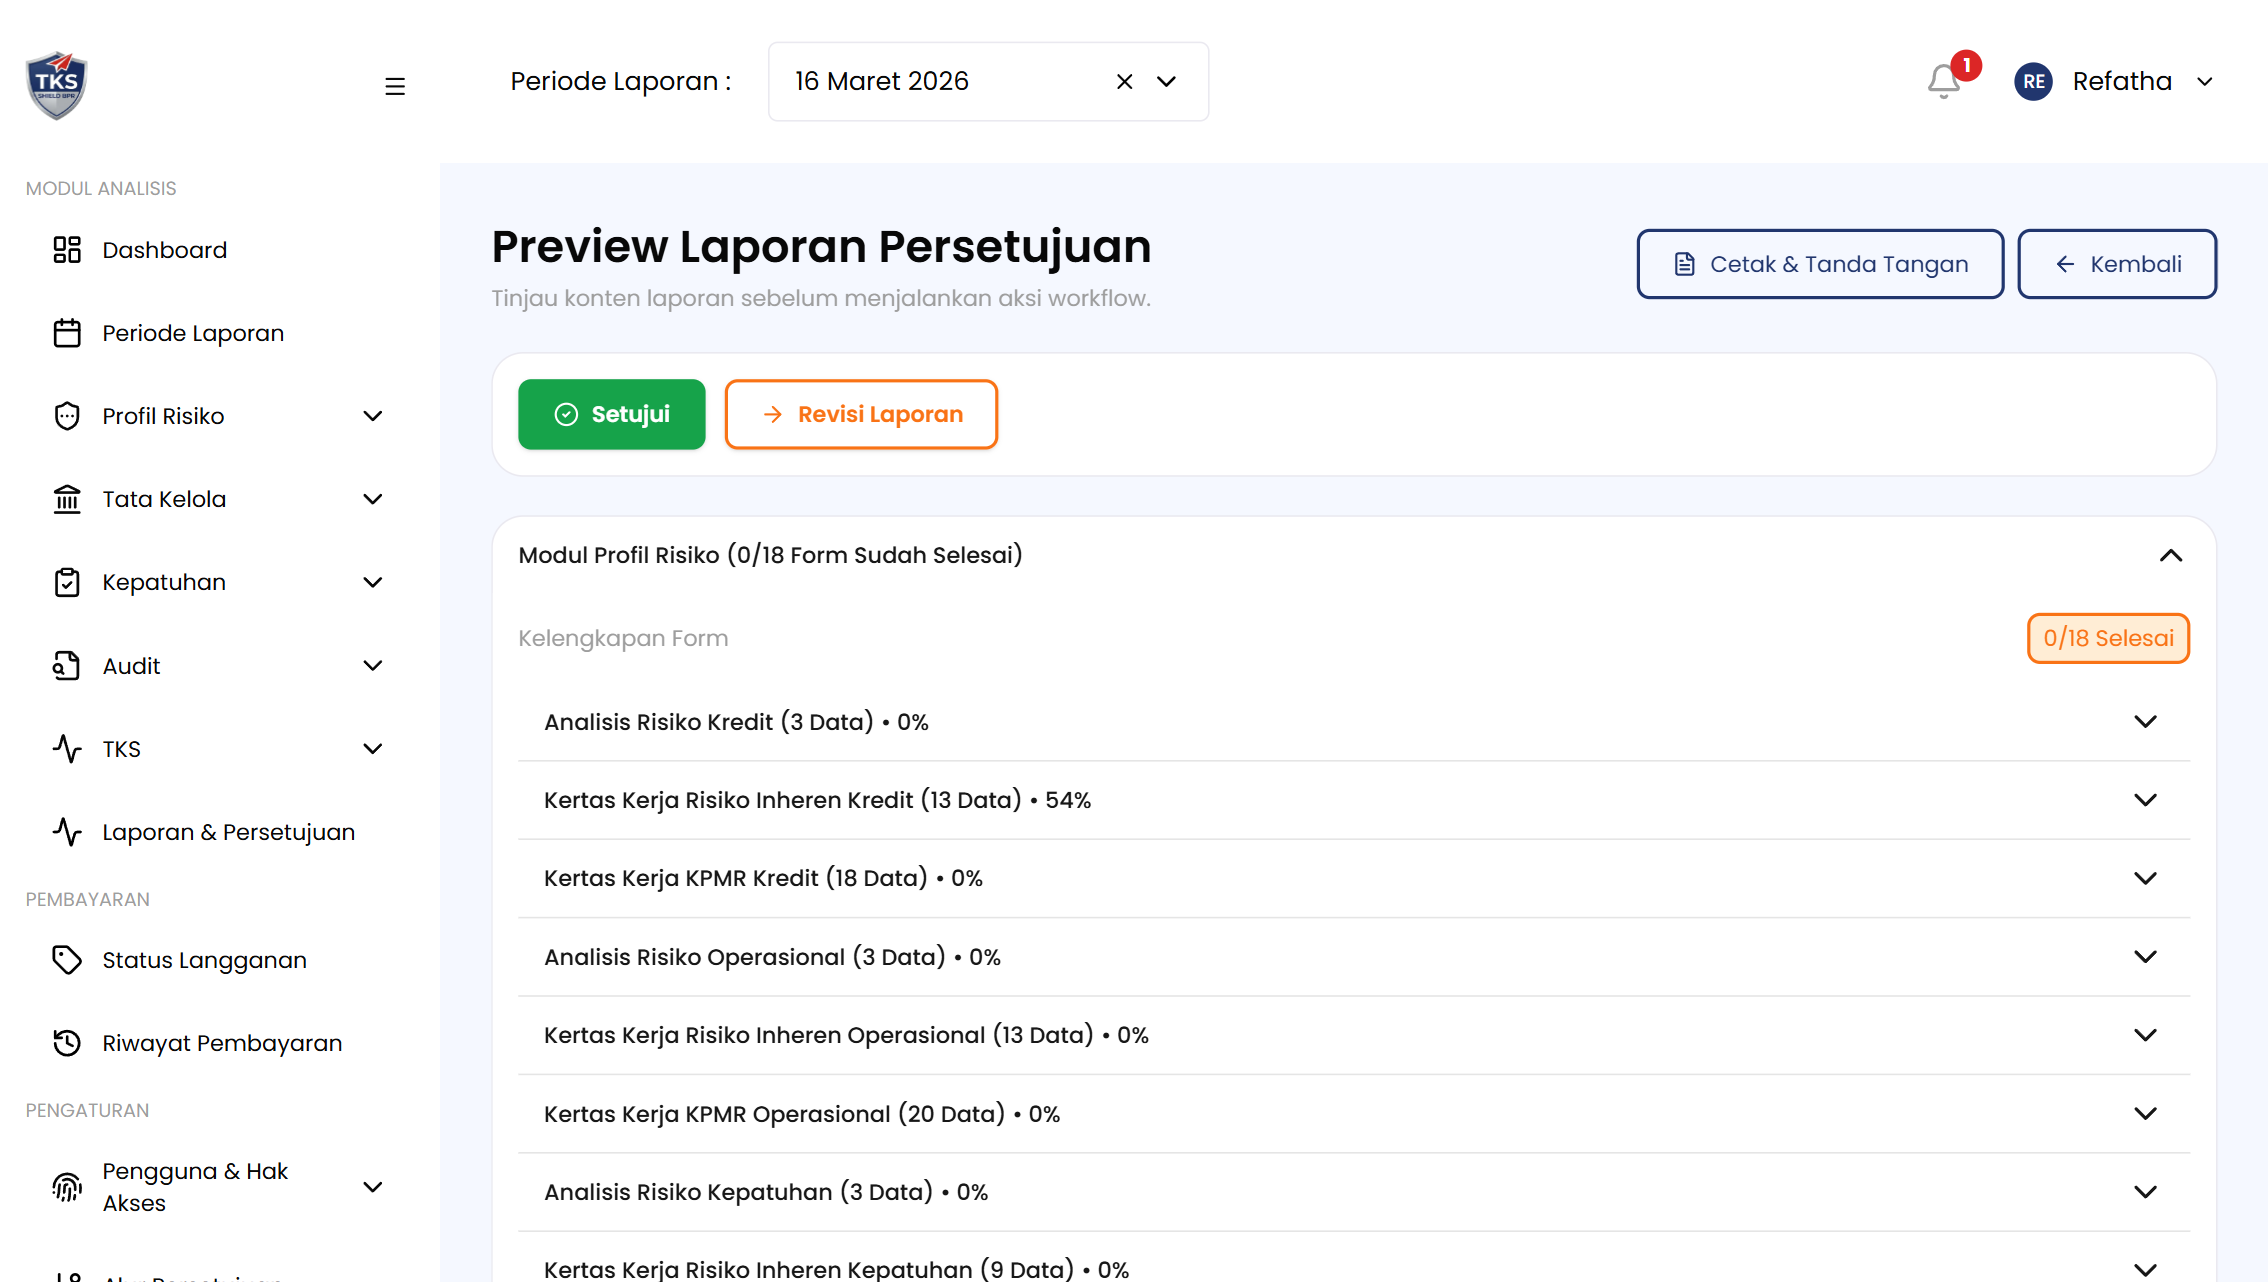This screenshot has height=1282, width=2268.
Task: Select the Periode Laporan calendar icon
Action: [x=67, y=332]
